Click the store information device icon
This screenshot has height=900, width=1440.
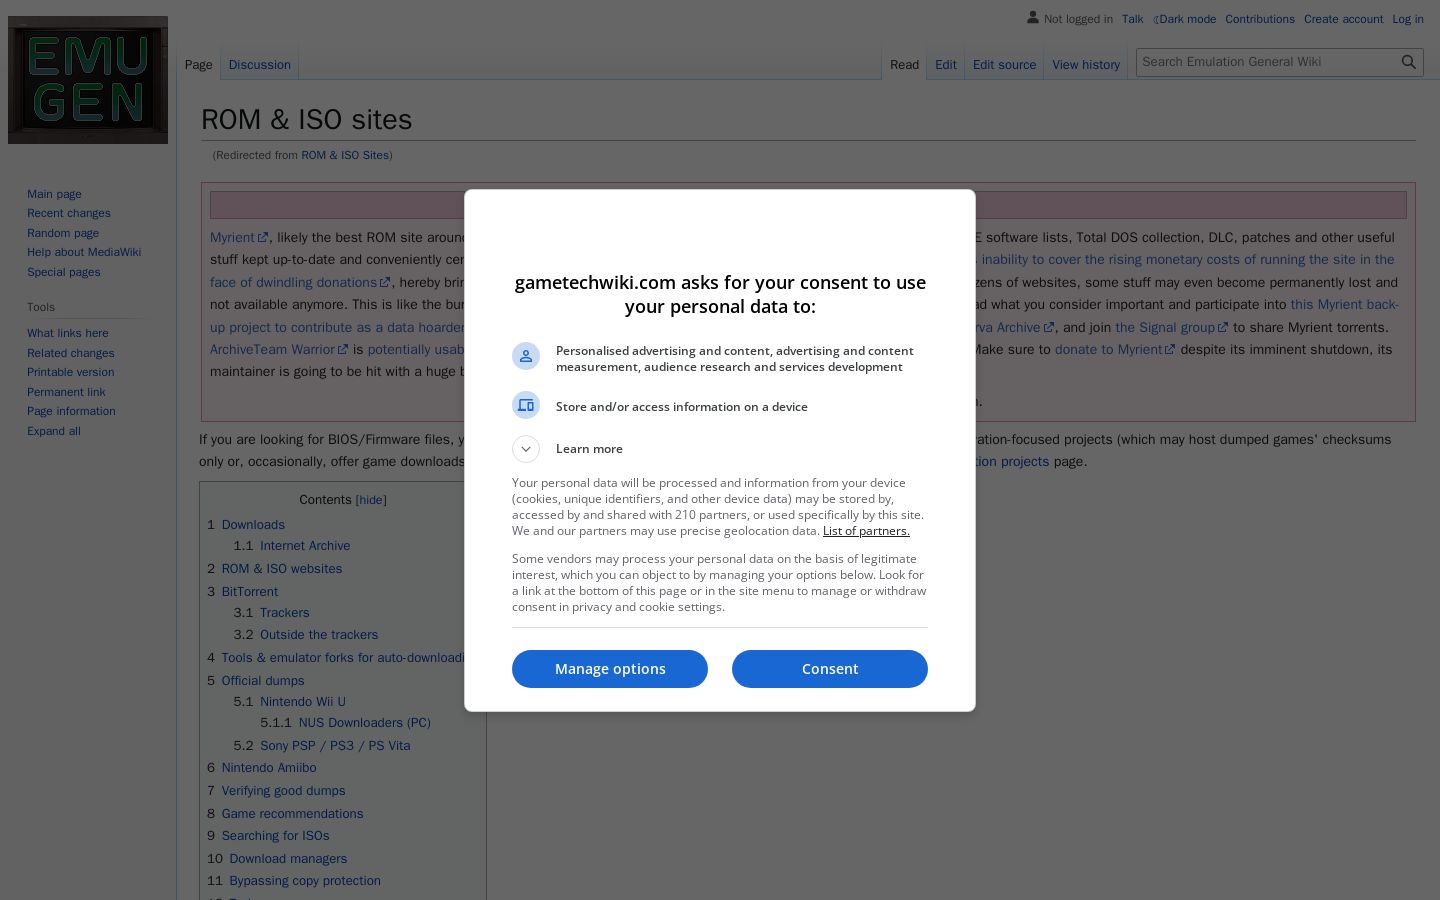(x=526, y=405)
